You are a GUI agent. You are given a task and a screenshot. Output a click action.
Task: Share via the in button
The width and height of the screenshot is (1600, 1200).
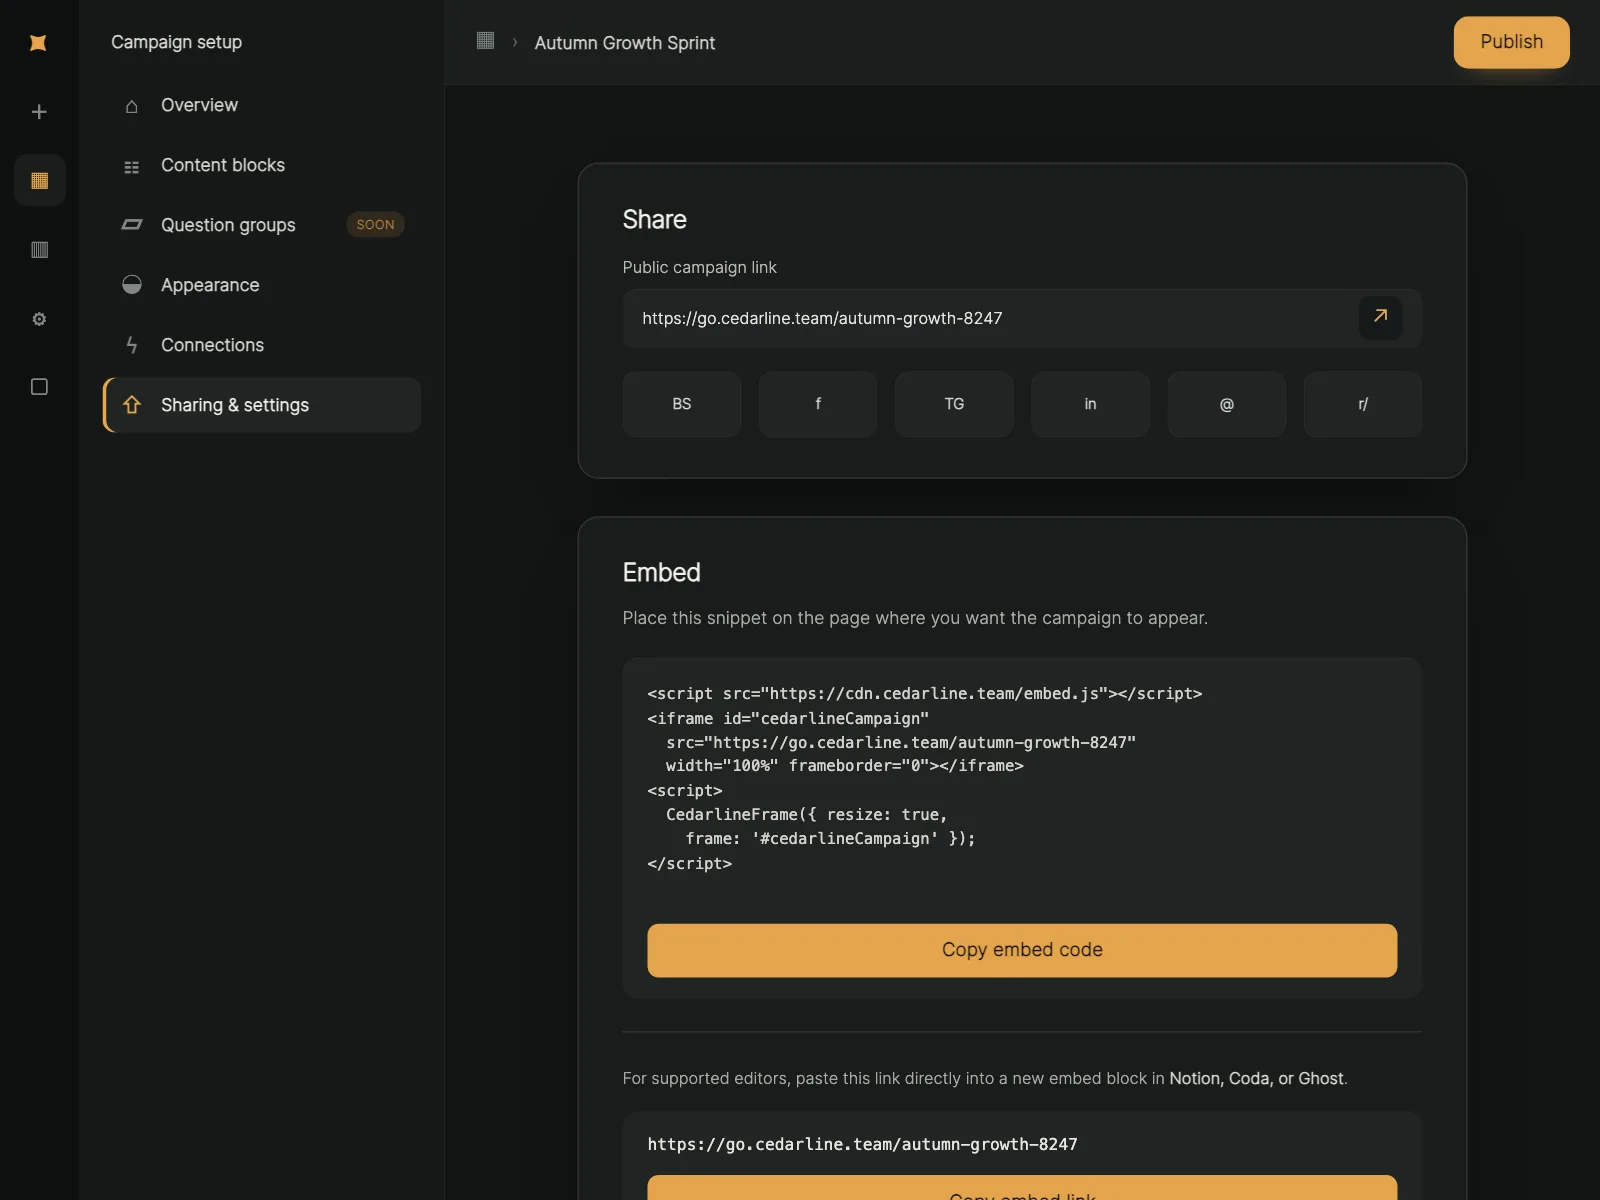pos(1090,404)
